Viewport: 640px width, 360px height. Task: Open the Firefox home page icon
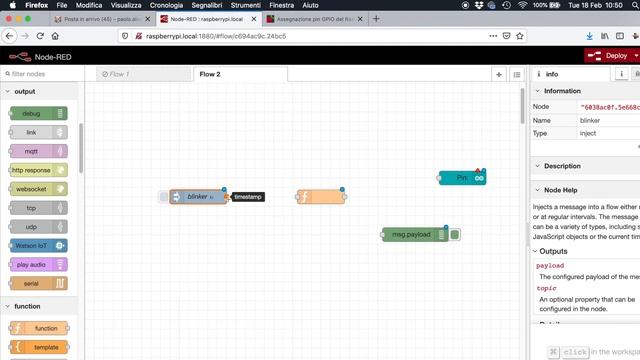[x=55, y=36]
